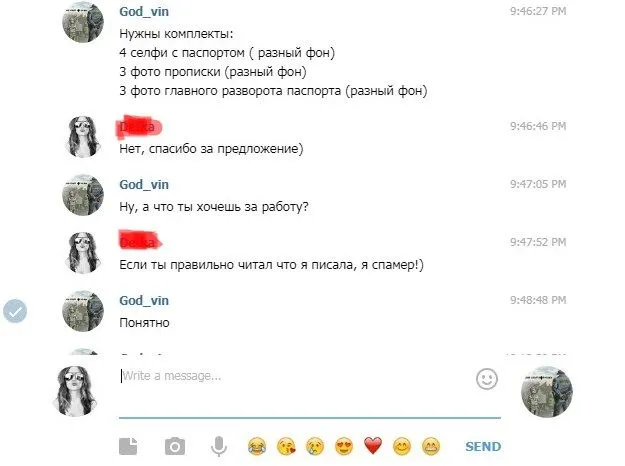The width and height of the screenshot is (625, 466).
Task: Click the SEND button
Action: [483, 446]
